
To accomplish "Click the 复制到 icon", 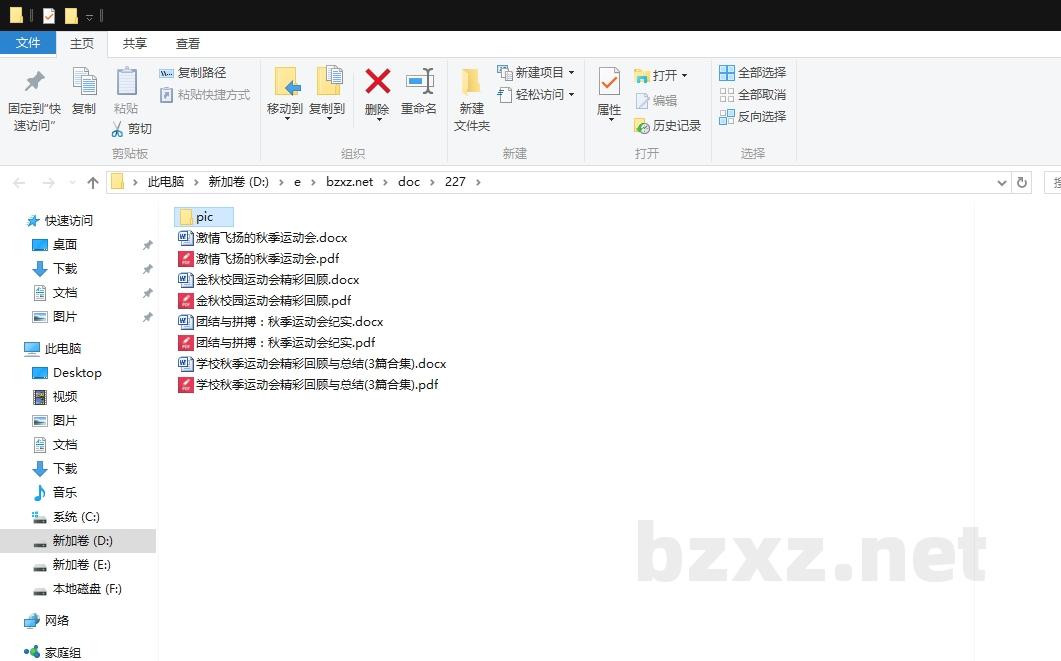I will click(327, 95).
